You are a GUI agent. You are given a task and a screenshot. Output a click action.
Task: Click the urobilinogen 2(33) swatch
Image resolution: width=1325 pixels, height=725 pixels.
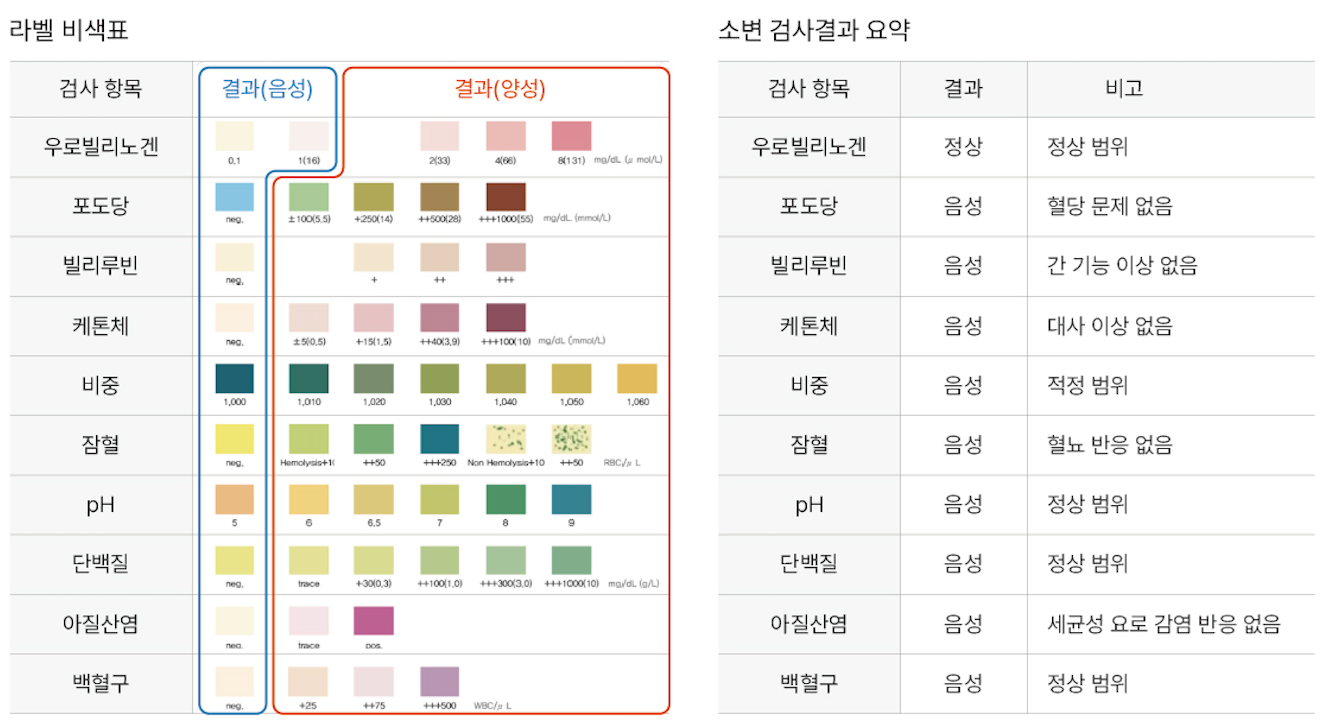(x=439, y=136)
